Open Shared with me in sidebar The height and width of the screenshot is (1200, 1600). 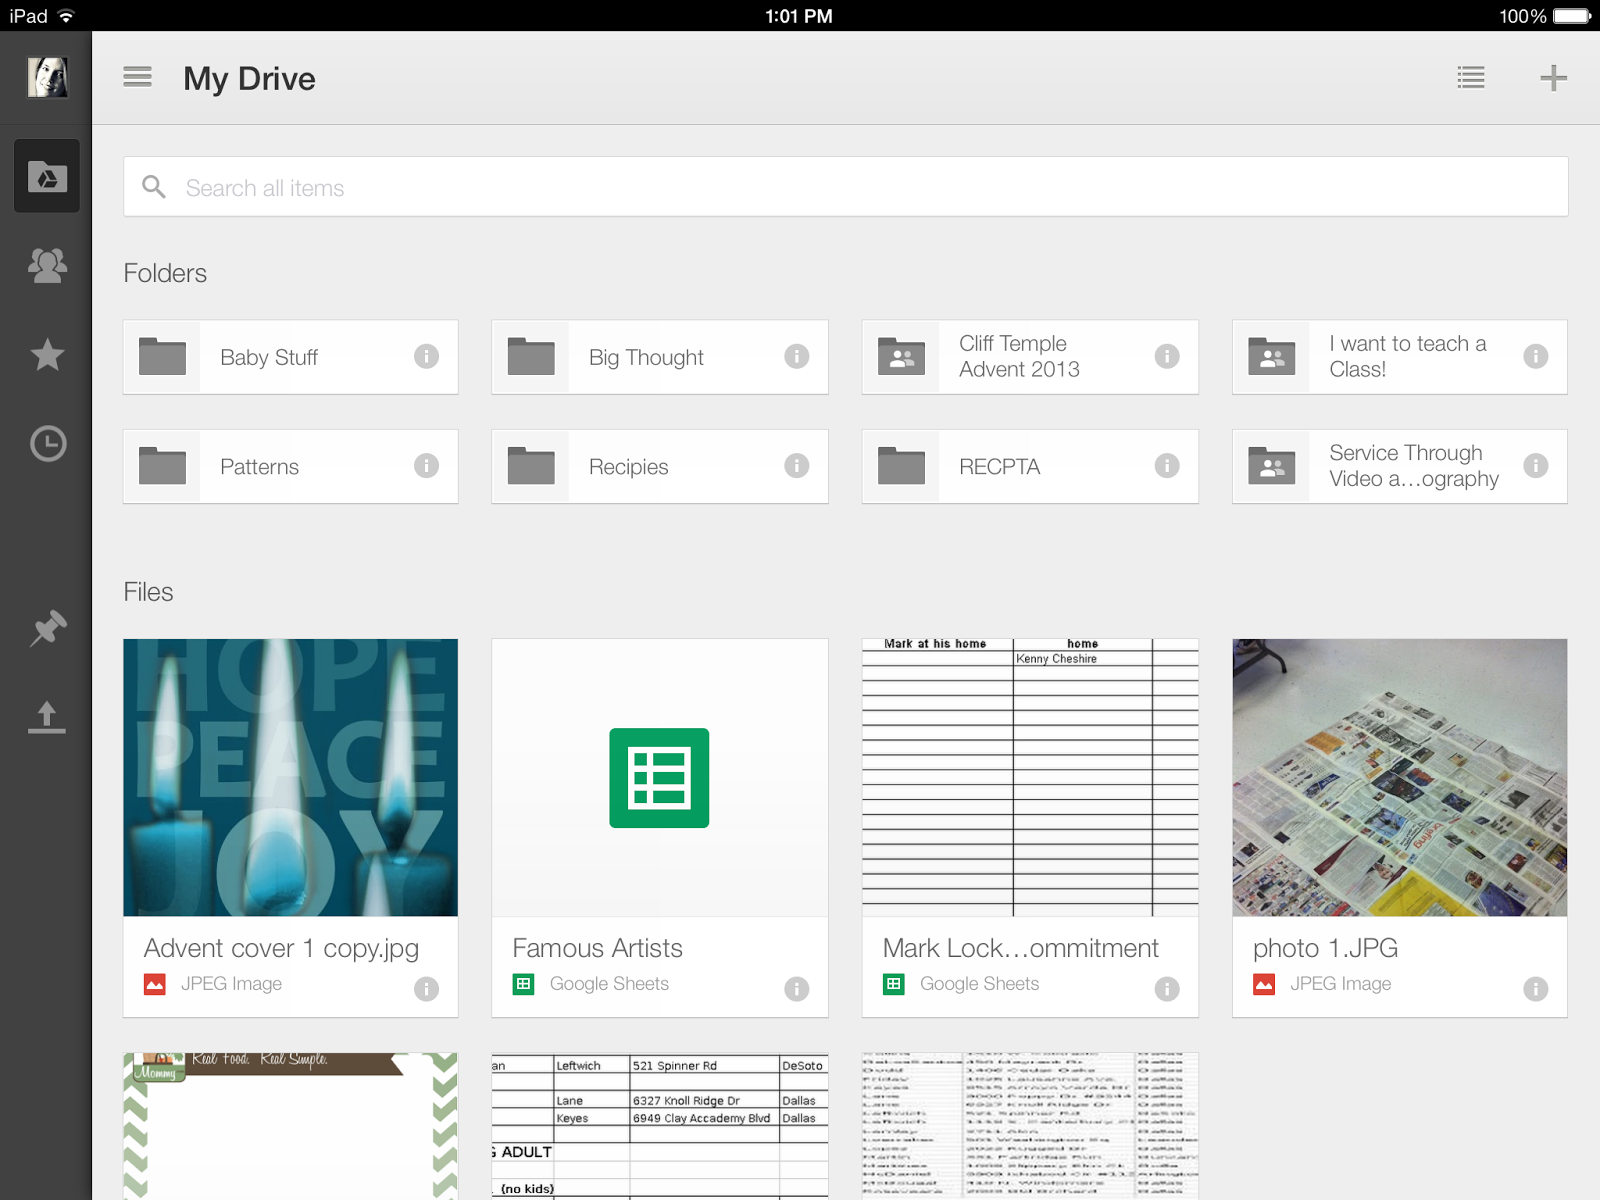point(47,265)
